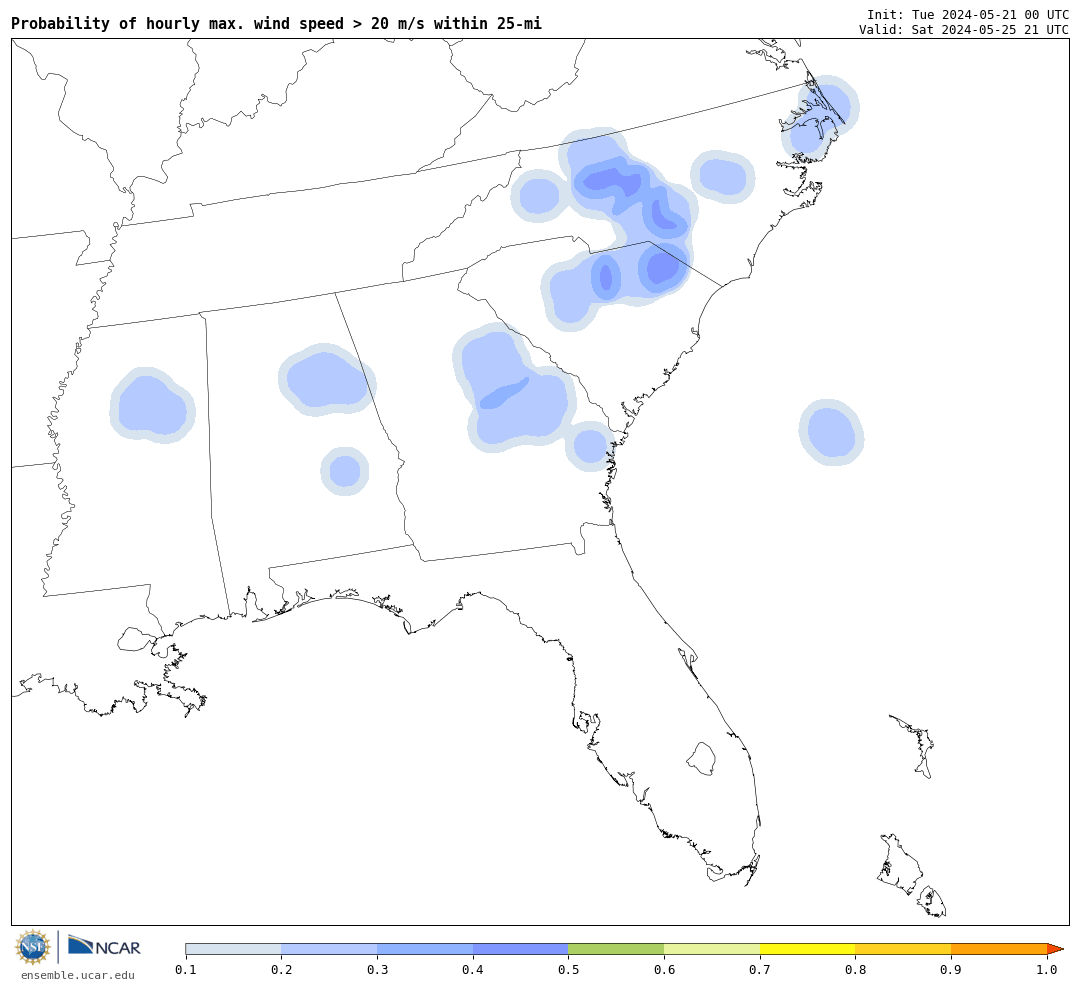Click the 0.6 colorbar tick label
1080x988 pixels.
665,970
